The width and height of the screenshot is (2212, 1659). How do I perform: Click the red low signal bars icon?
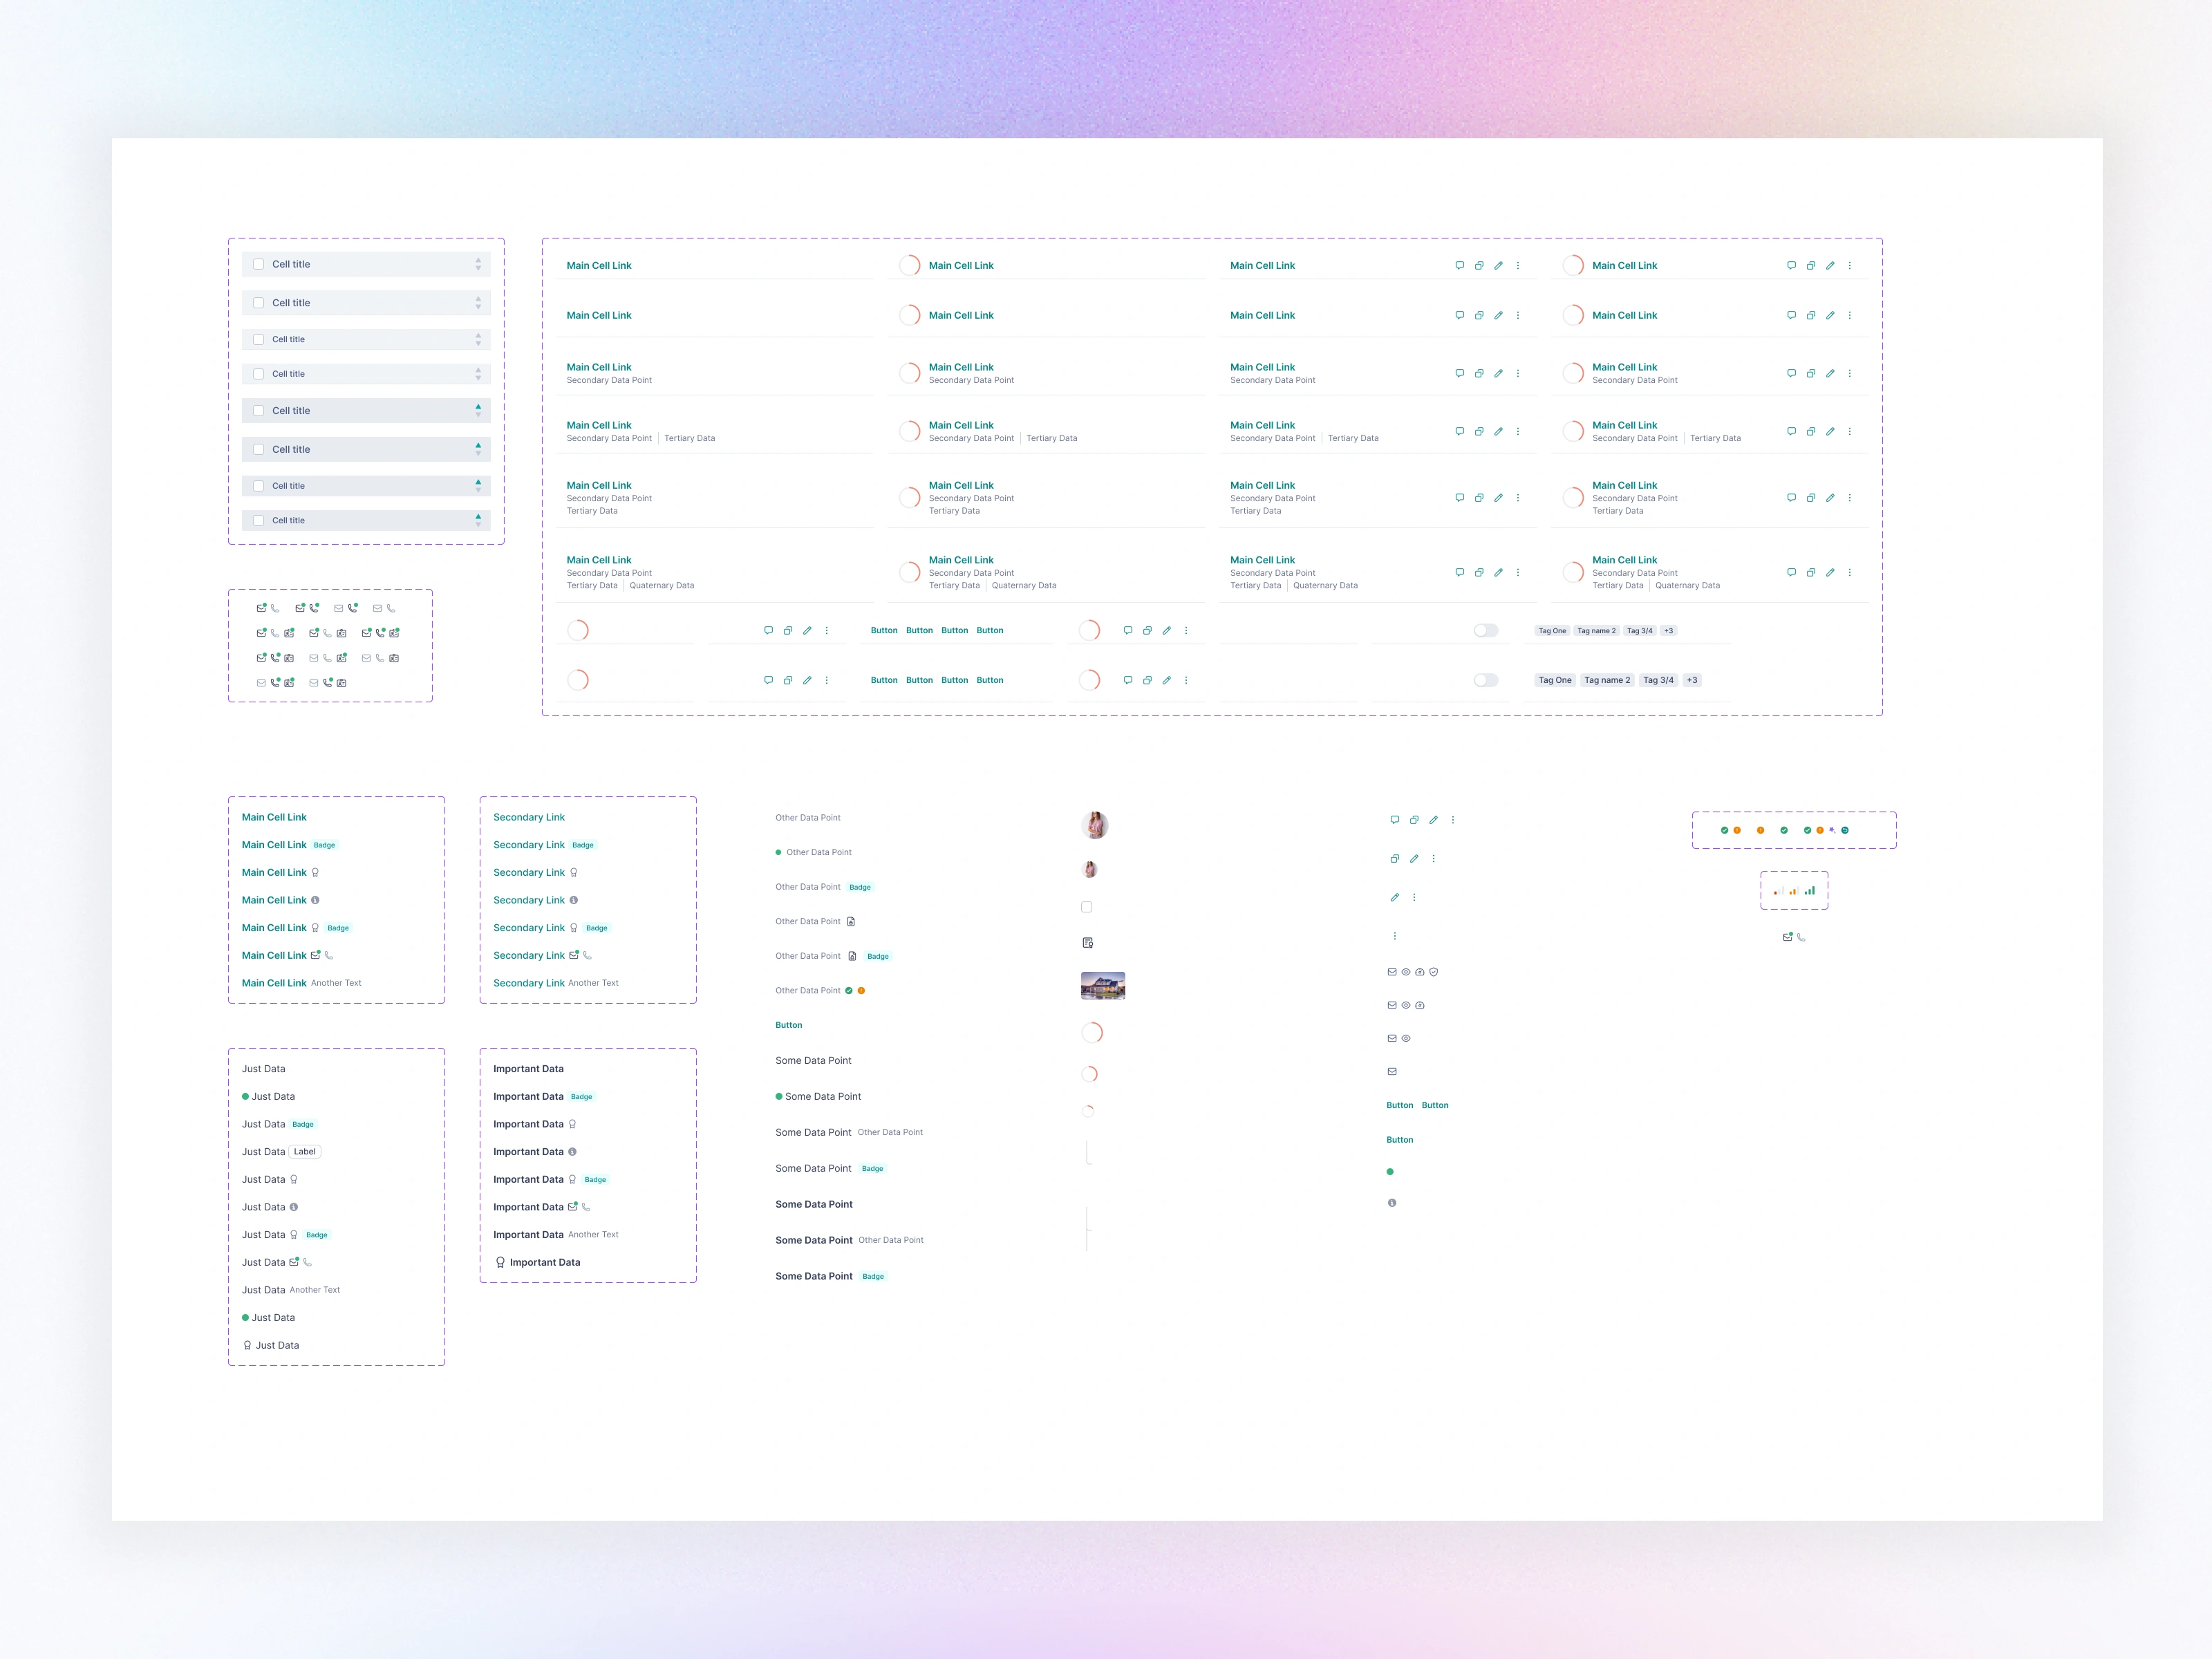pos(1778,891)
